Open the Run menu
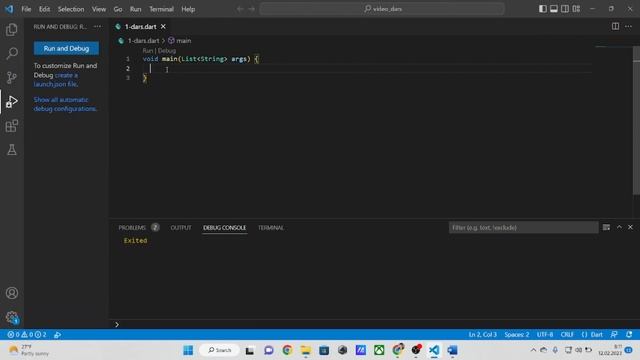Screen dimensions: 640x360 (x=136, y=9)
